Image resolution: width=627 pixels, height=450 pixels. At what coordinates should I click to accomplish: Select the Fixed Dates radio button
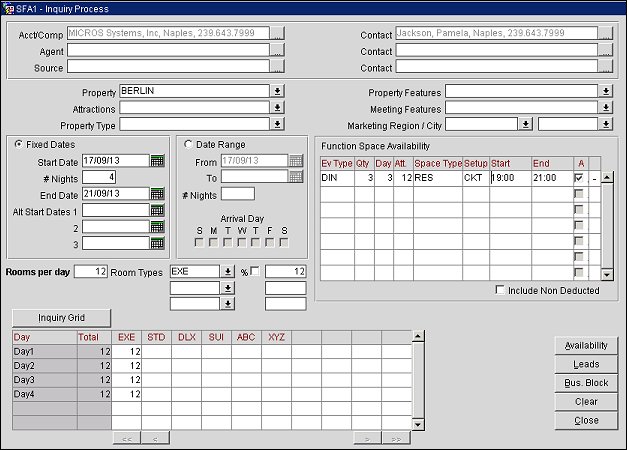pyautogui.click(x=20, y=144)
